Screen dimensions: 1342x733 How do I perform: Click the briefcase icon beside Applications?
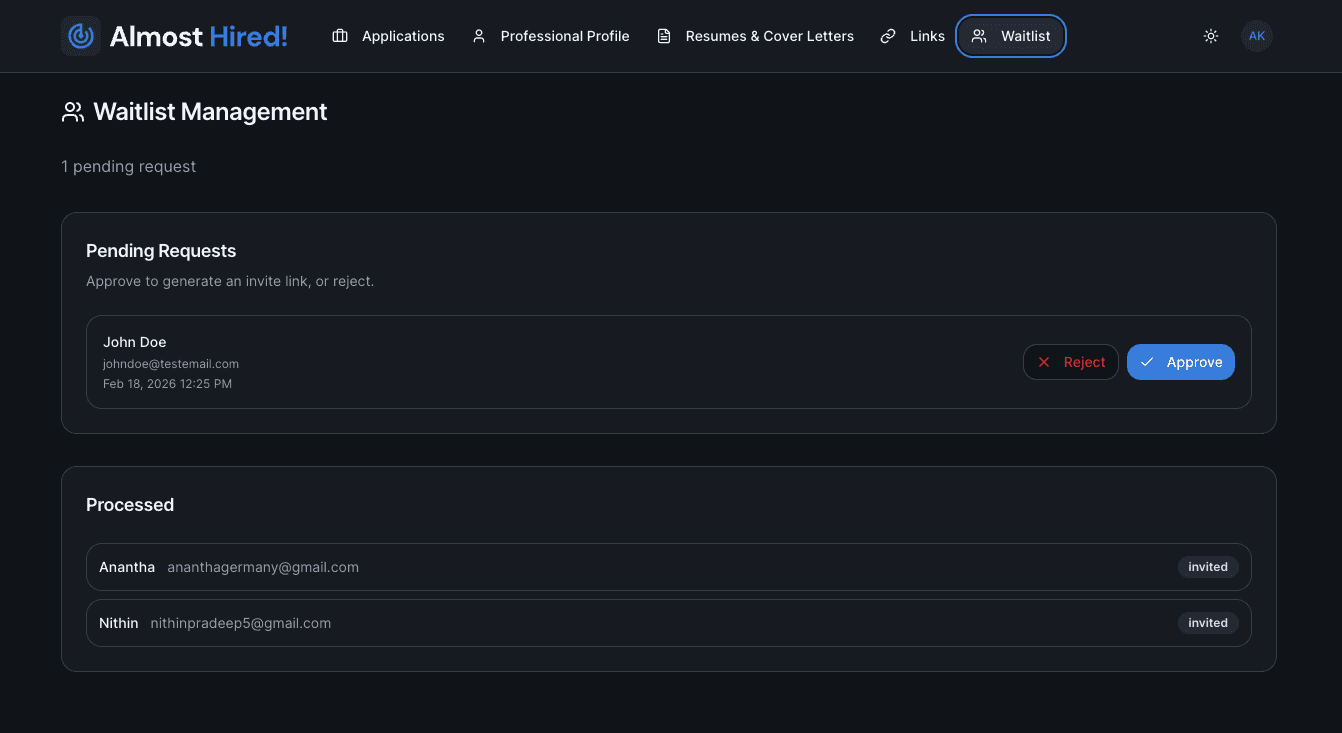(x=340, y=36)
